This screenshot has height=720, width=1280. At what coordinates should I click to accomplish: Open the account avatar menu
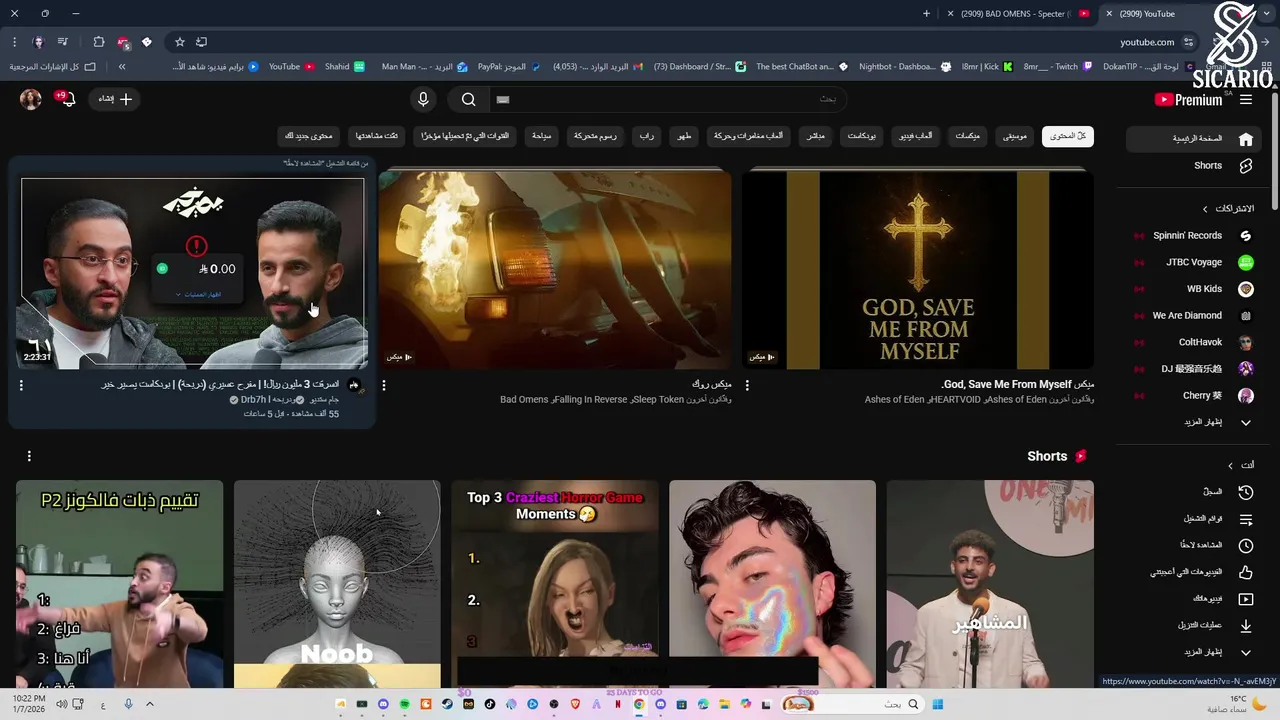click(31, 99)
